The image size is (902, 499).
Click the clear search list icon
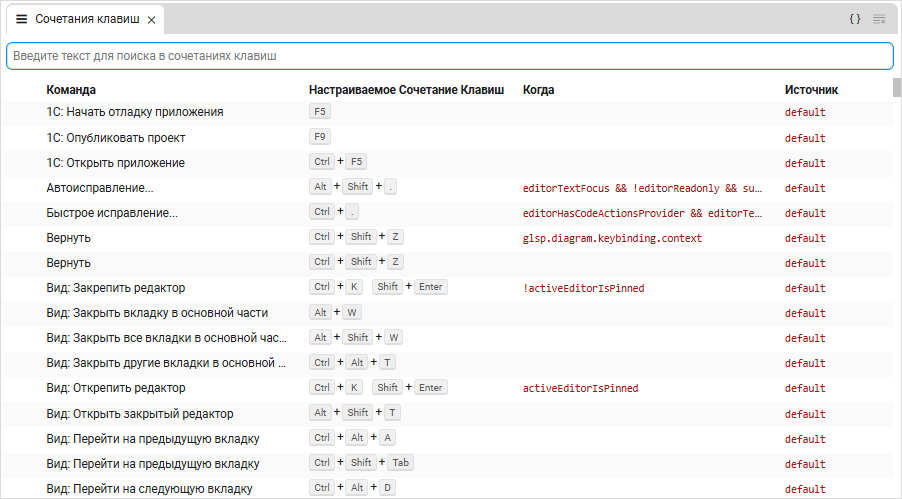coord(879,19)
